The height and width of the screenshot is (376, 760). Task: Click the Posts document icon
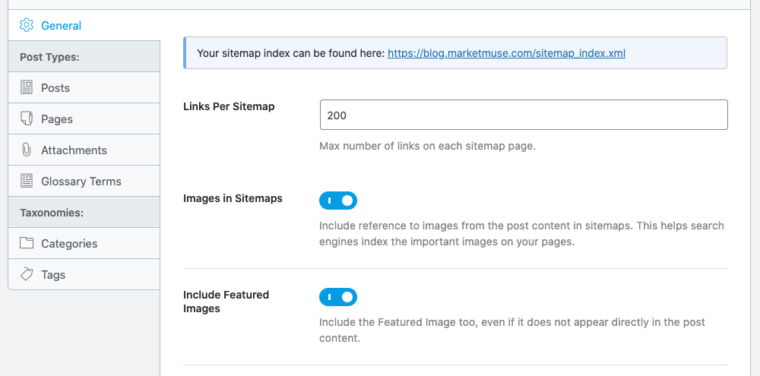(x=26, y=87)
